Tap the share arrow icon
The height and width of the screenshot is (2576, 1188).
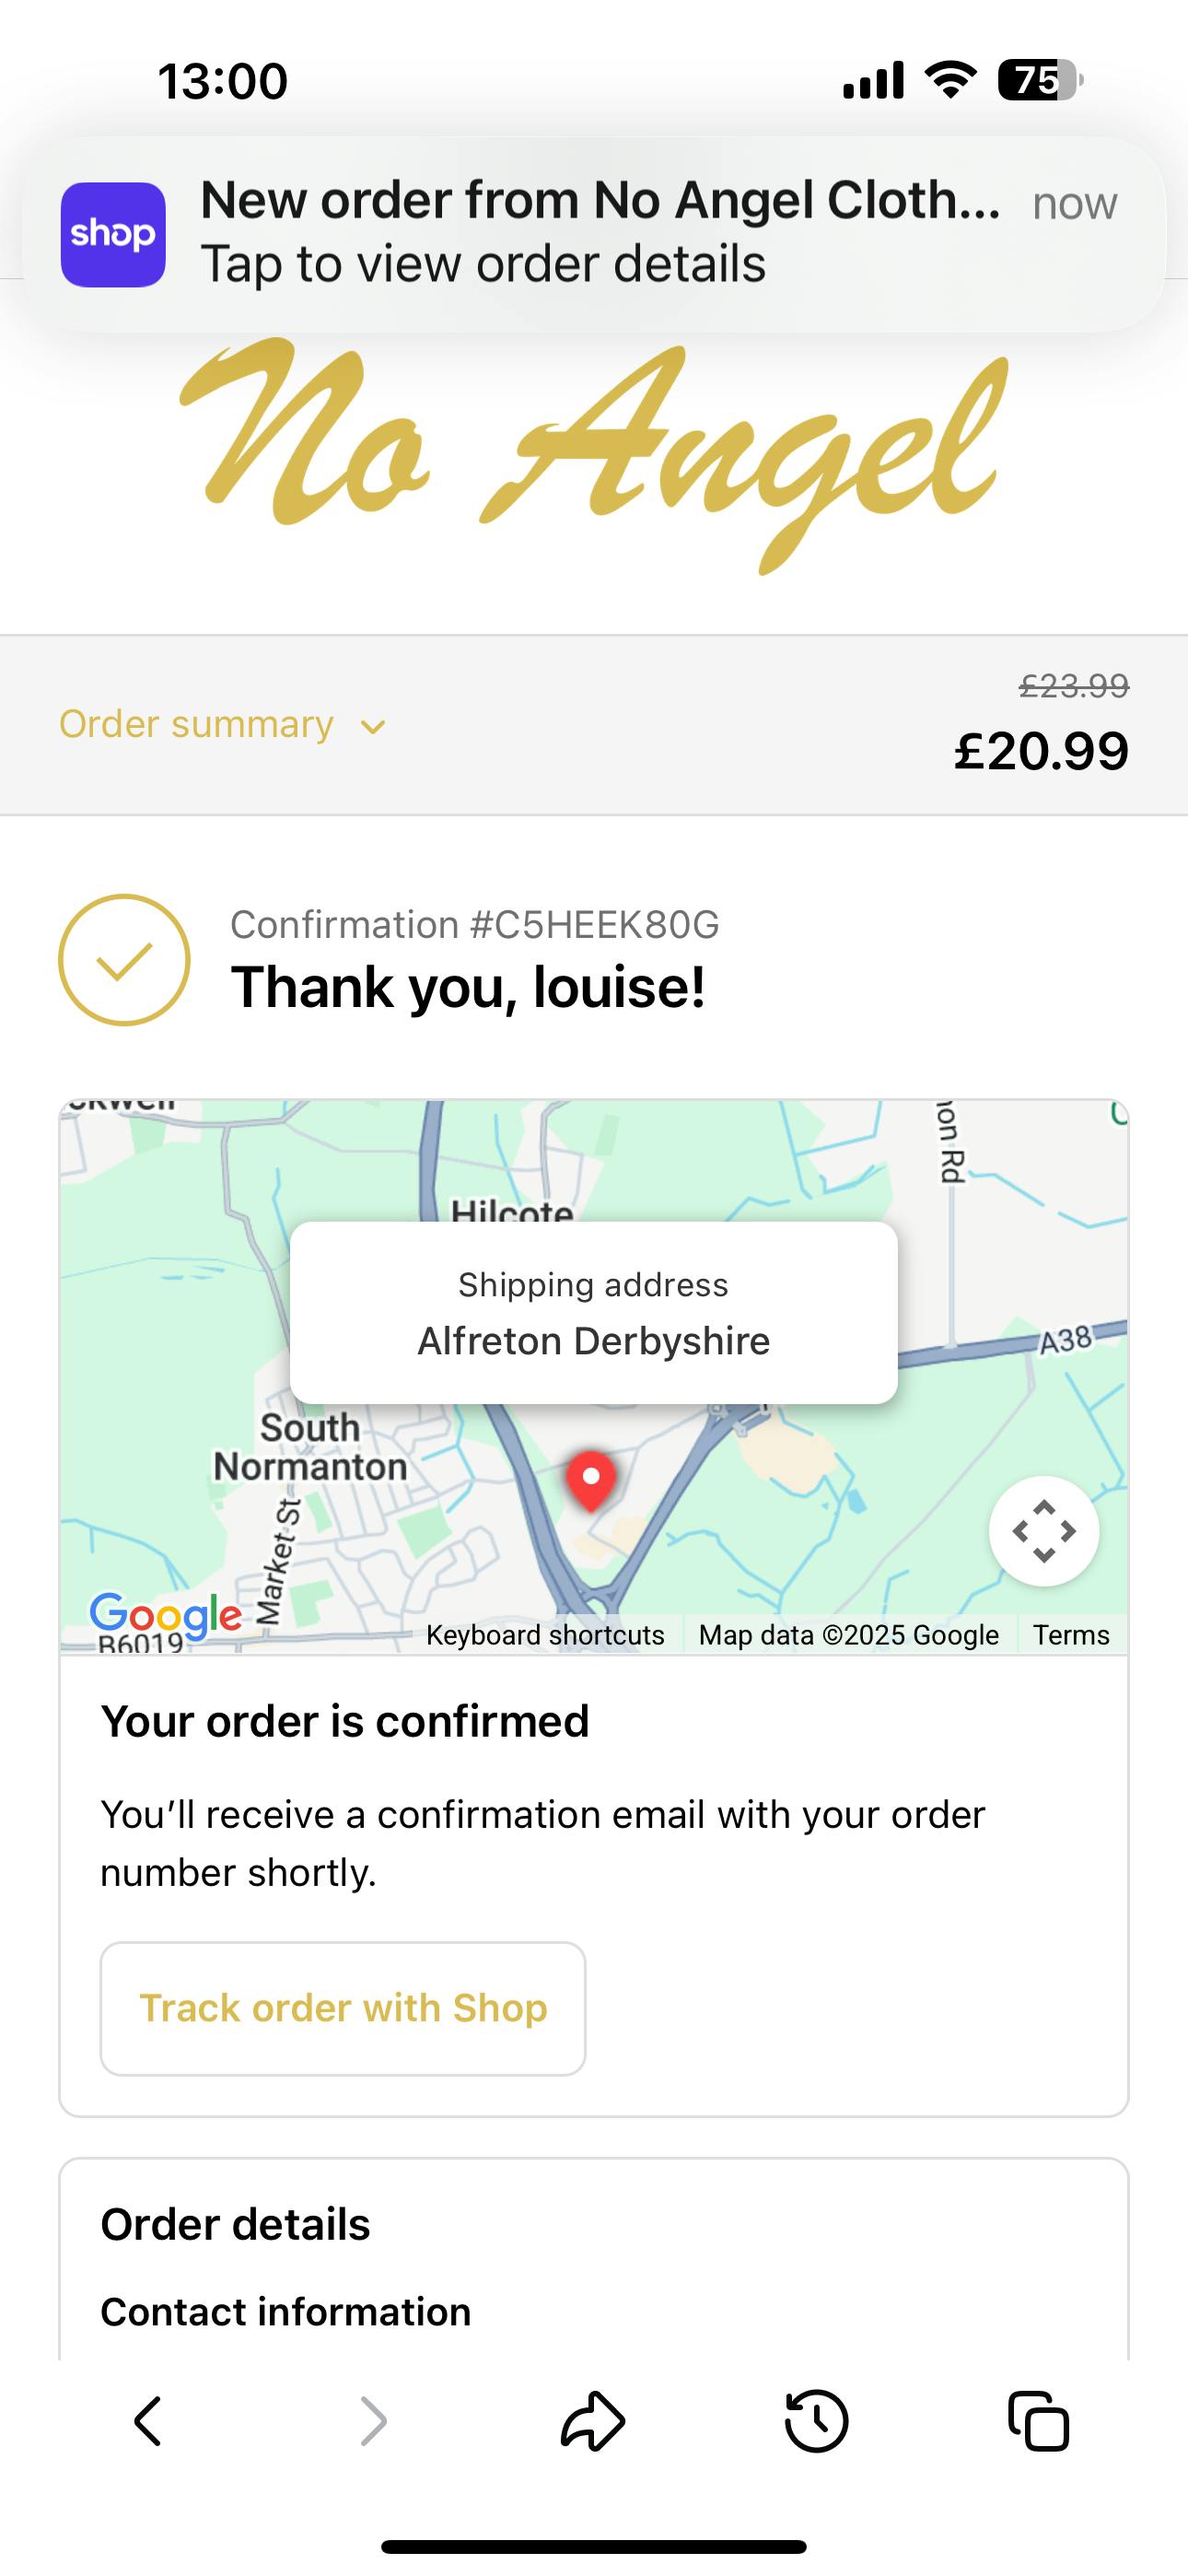(x=593, y=2421)
